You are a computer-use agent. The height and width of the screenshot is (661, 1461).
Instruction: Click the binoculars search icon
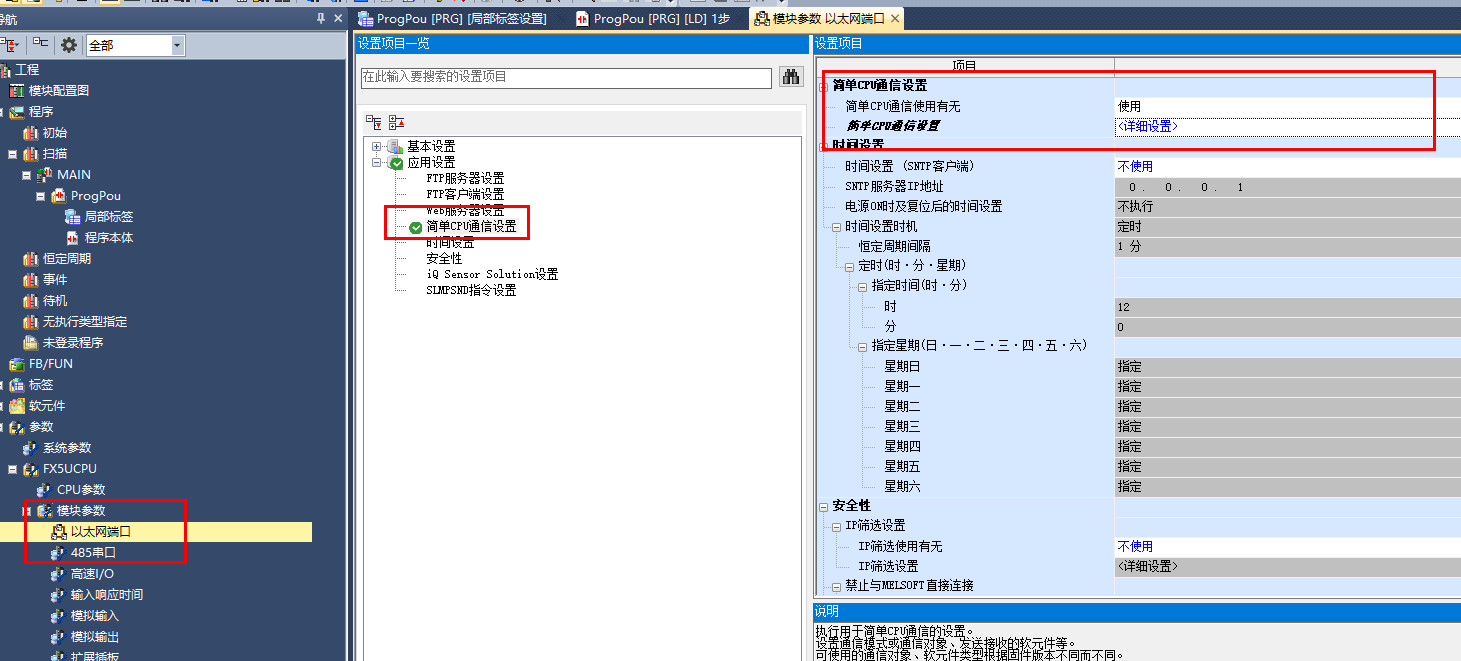coord(791,77)
